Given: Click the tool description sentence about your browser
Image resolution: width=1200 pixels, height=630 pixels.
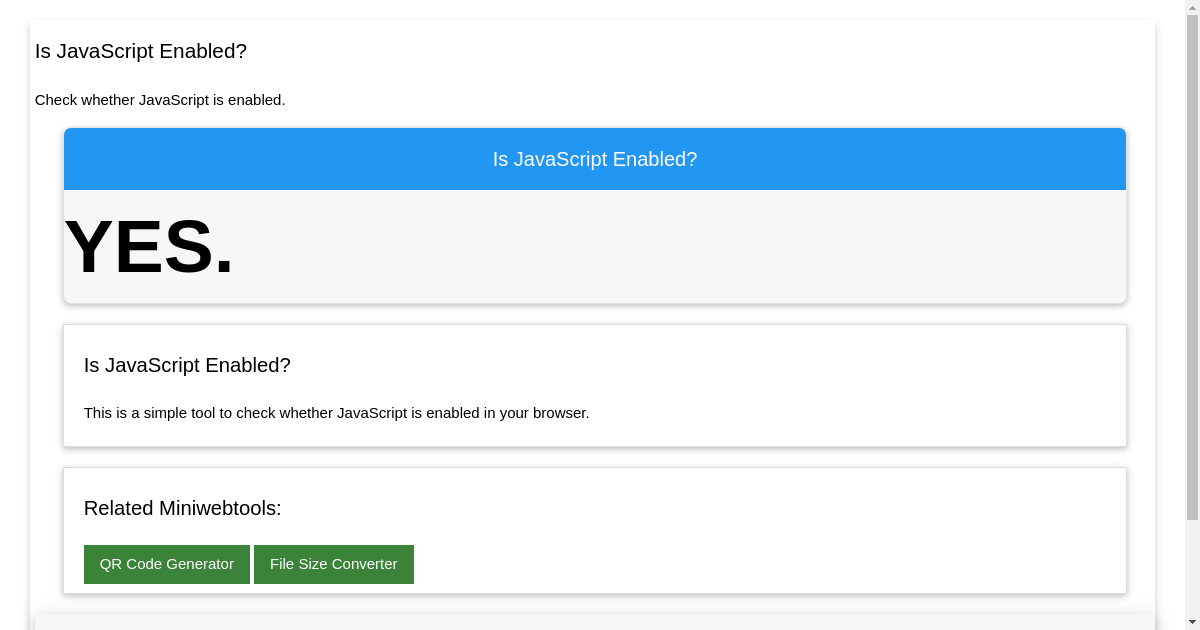Looking at the screenshot, I should [337, 412].
